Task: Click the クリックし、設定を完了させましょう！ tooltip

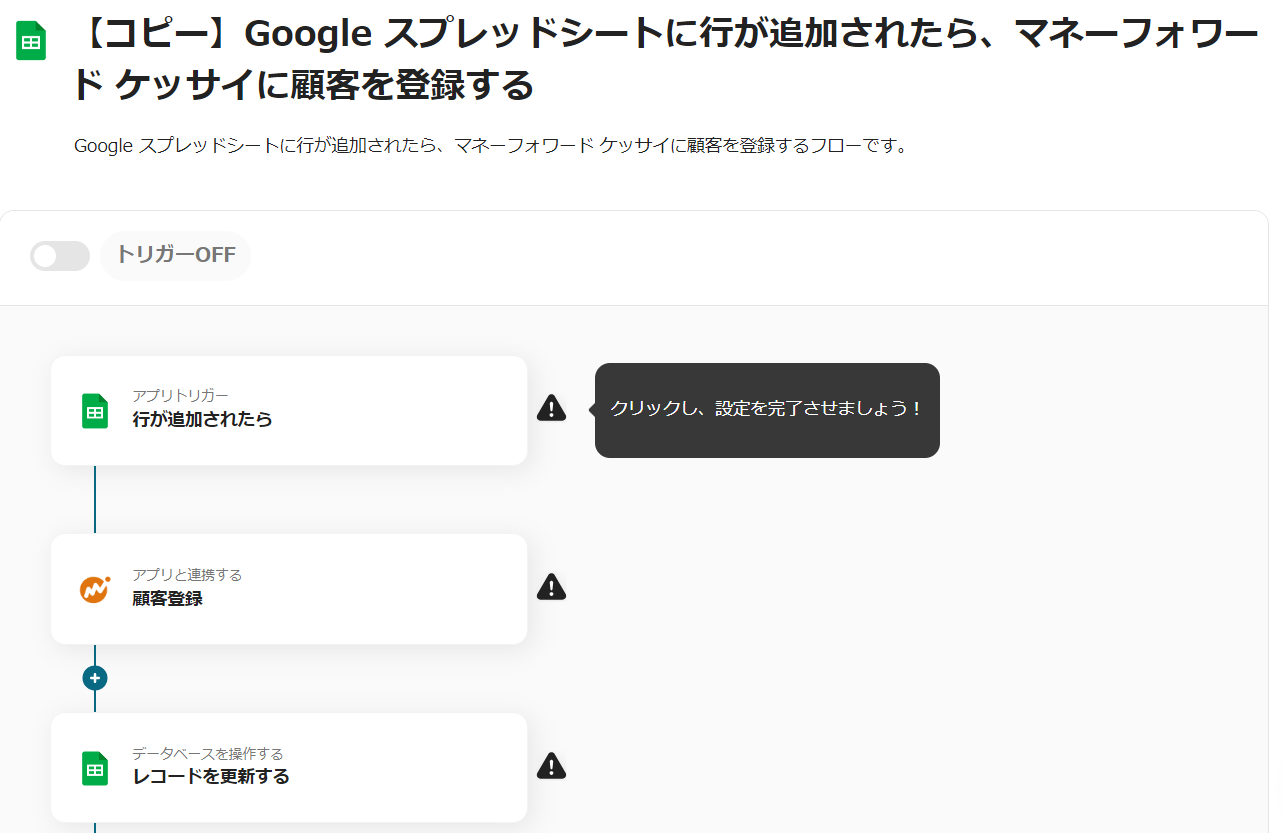Action: tap(767, 410)
